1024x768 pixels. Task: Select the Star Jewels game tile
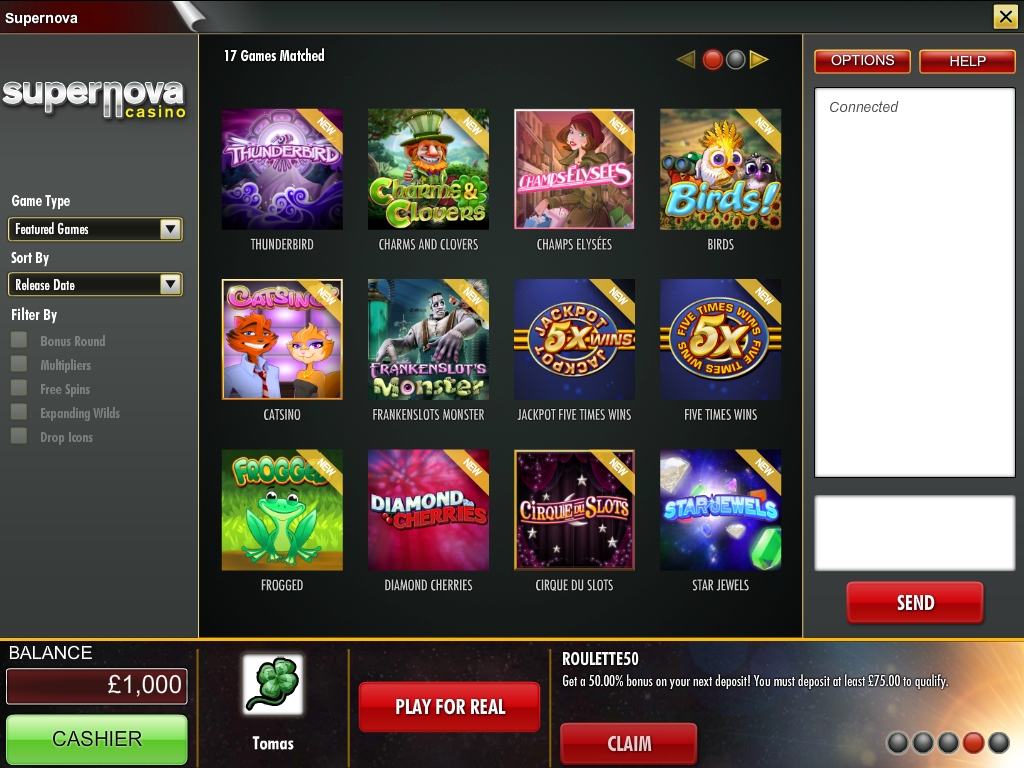[x=720, y=510]
